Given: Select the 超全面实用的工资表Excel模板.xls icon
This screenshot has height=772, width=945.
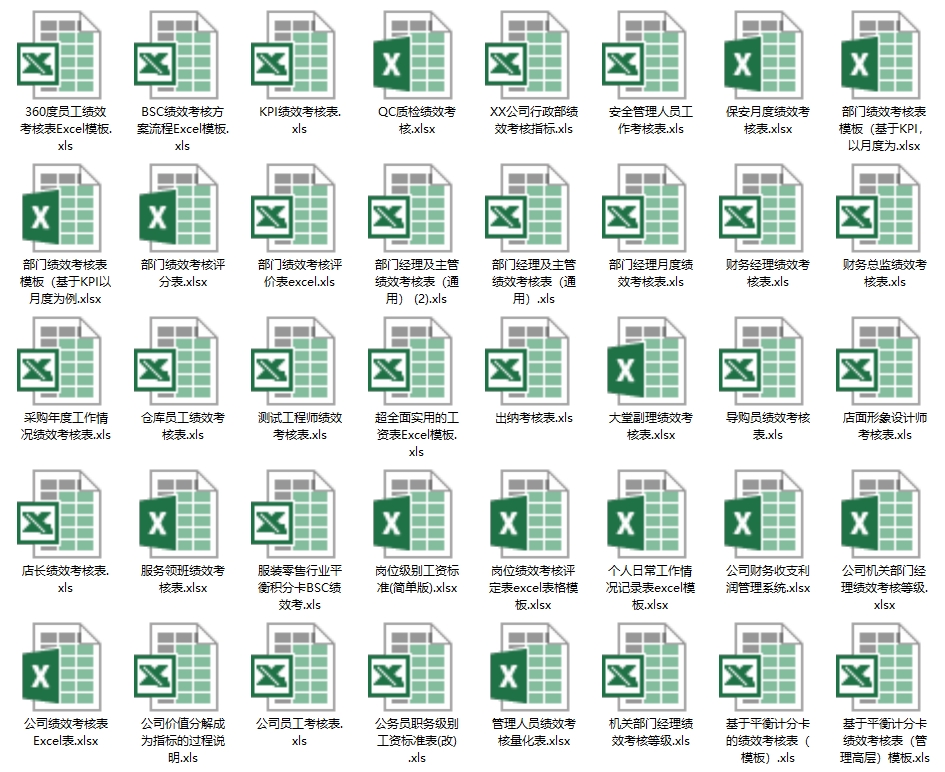Looking at the screenshot, I should 410,360.
